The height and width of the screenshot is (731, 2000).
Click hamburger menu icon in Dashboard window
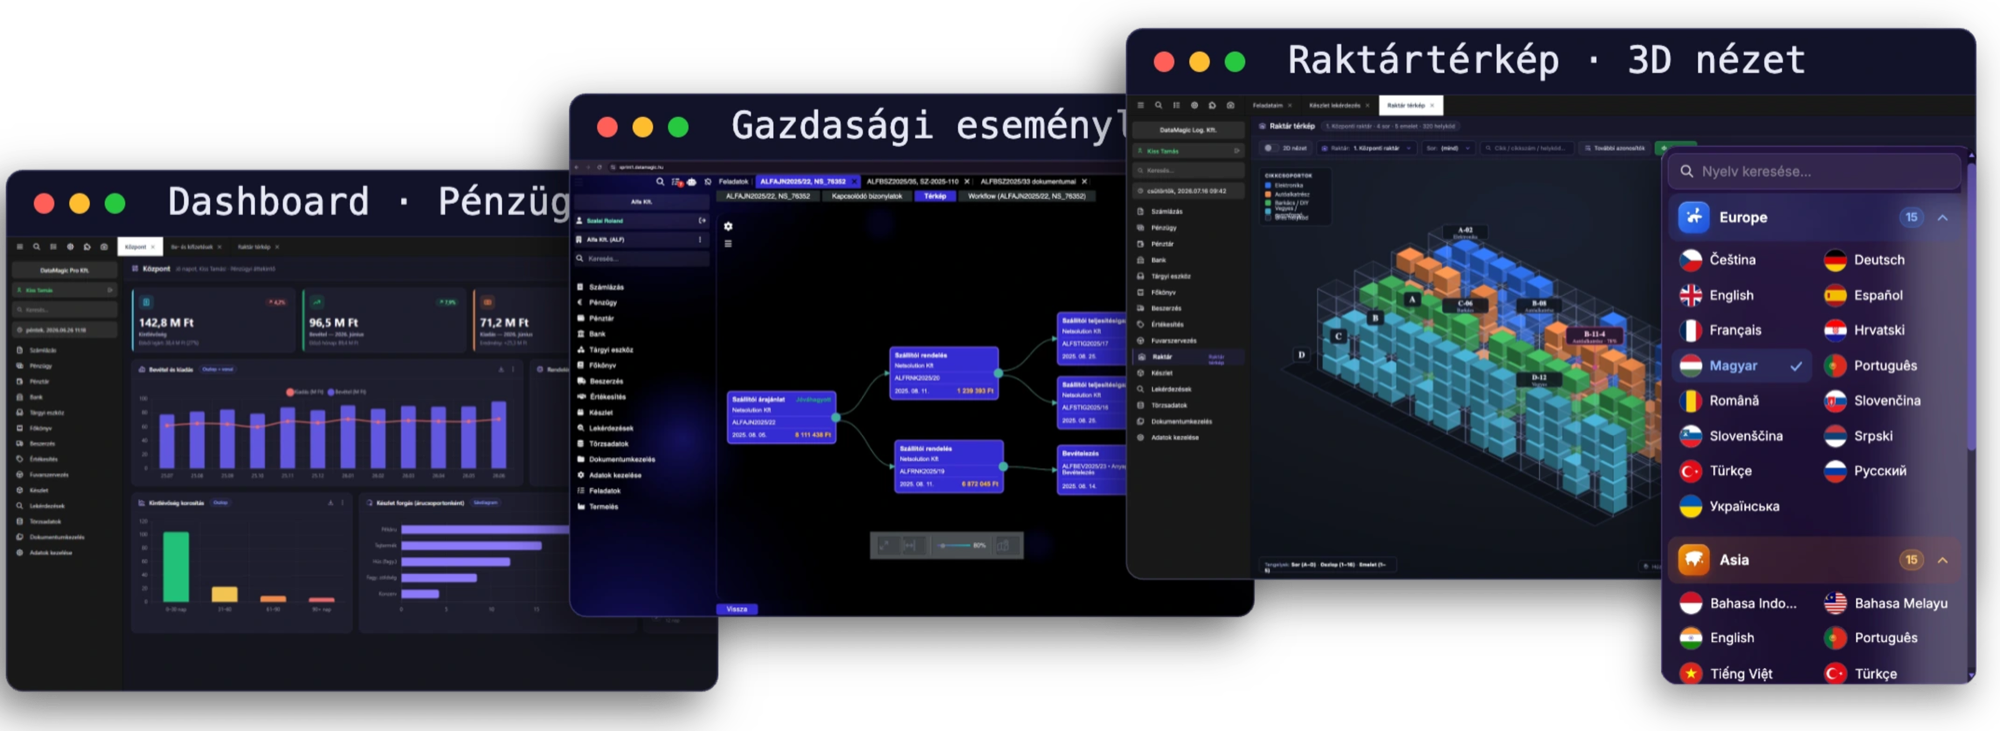click(x=20, y=247)
